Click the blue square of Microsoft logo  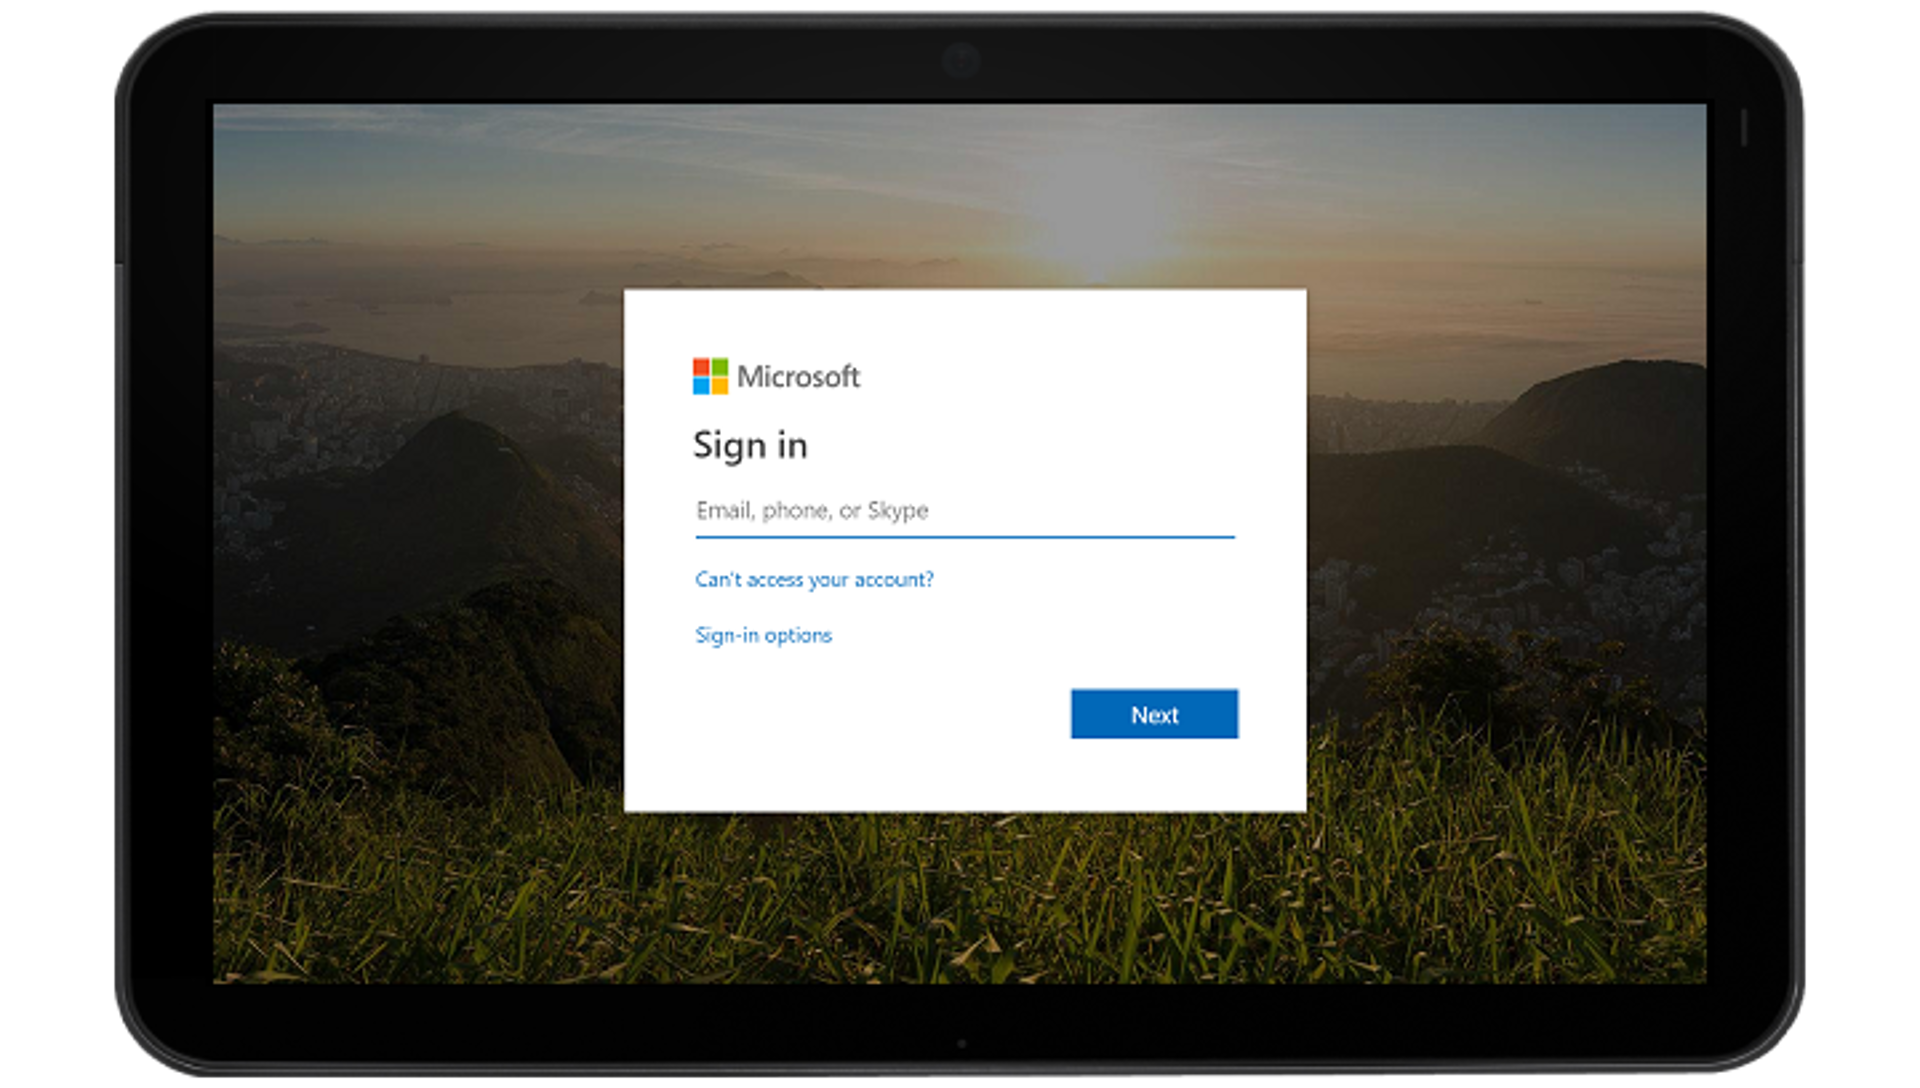(701, 385)
